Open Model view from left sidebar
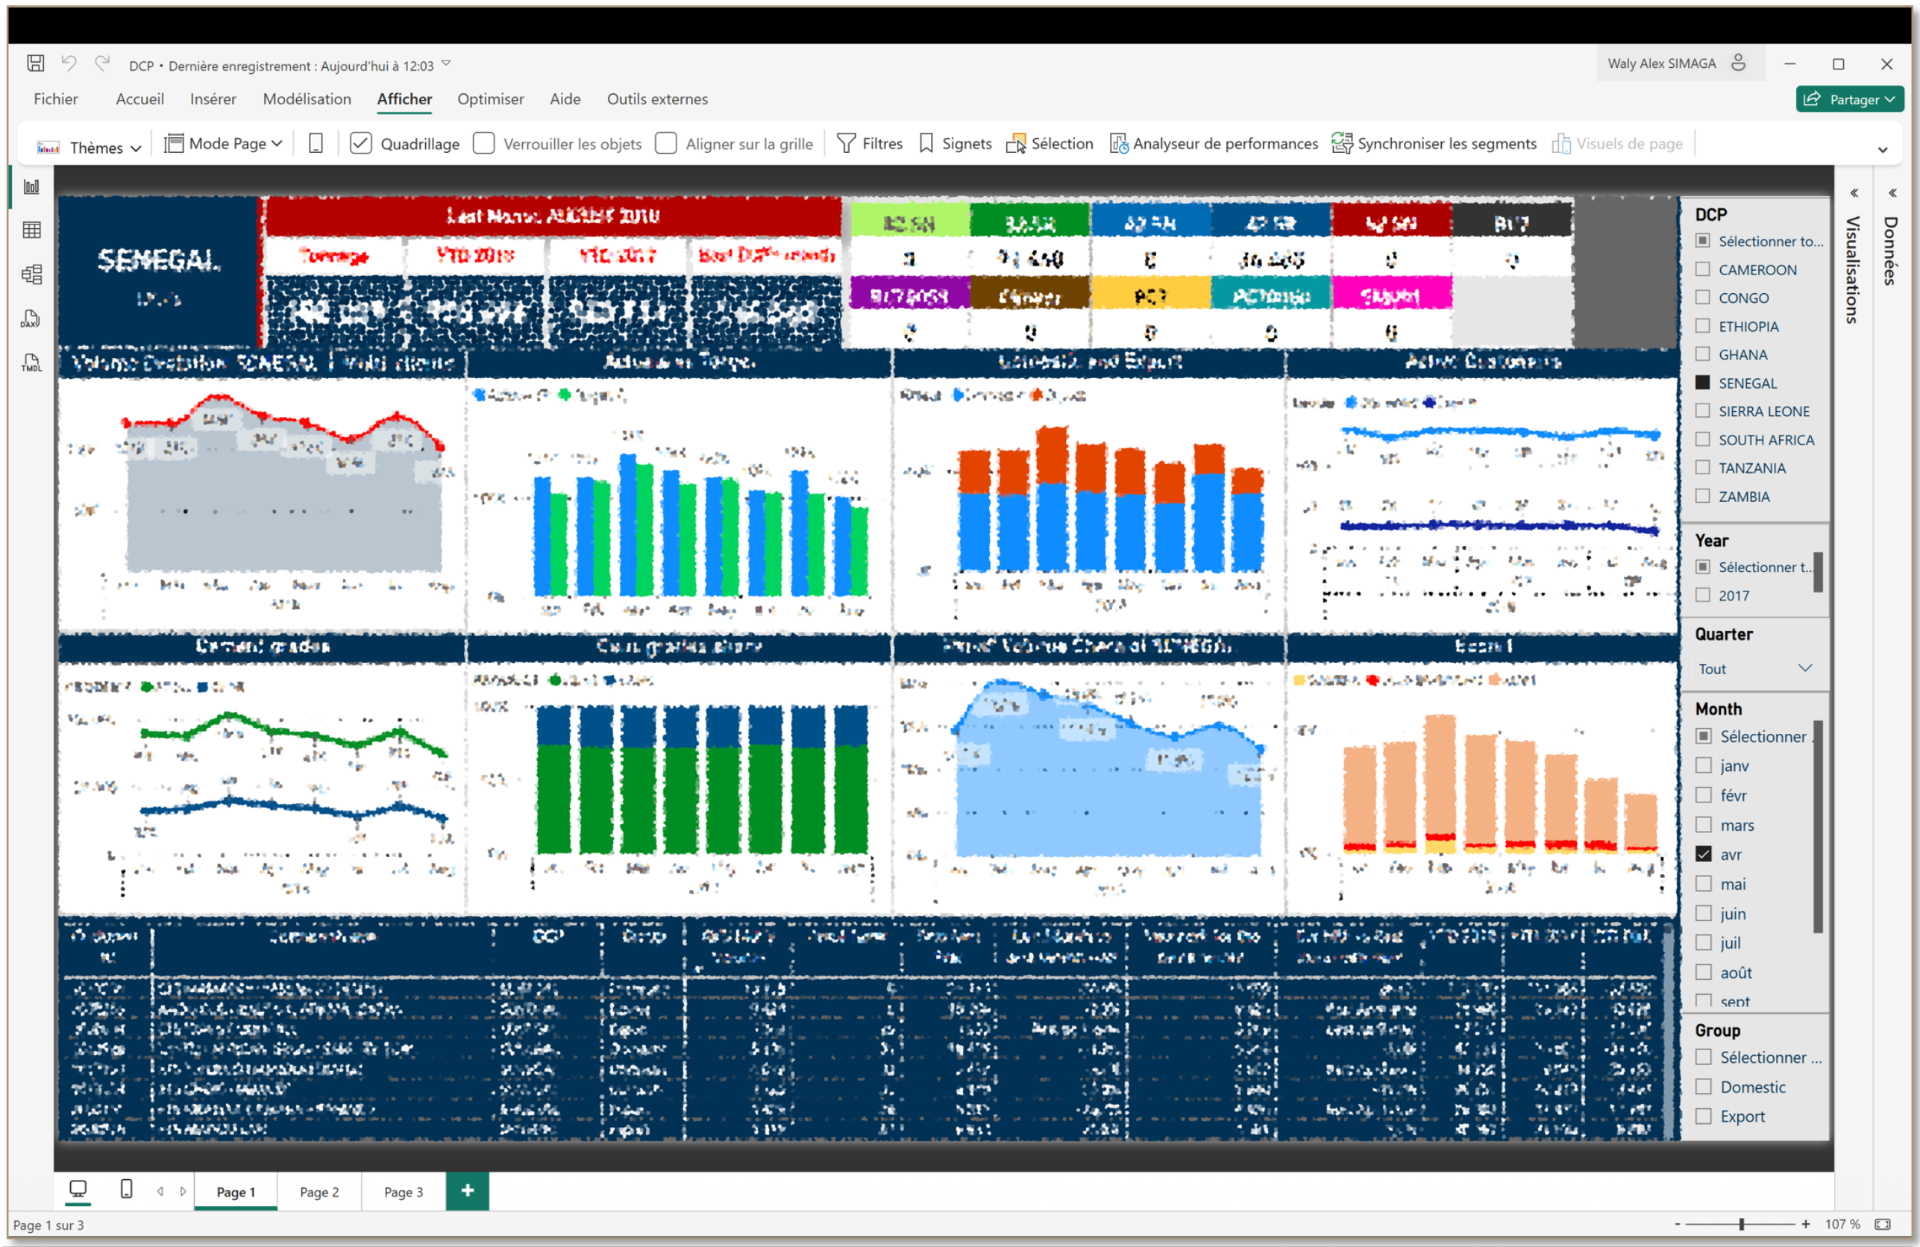 [32, 274]
